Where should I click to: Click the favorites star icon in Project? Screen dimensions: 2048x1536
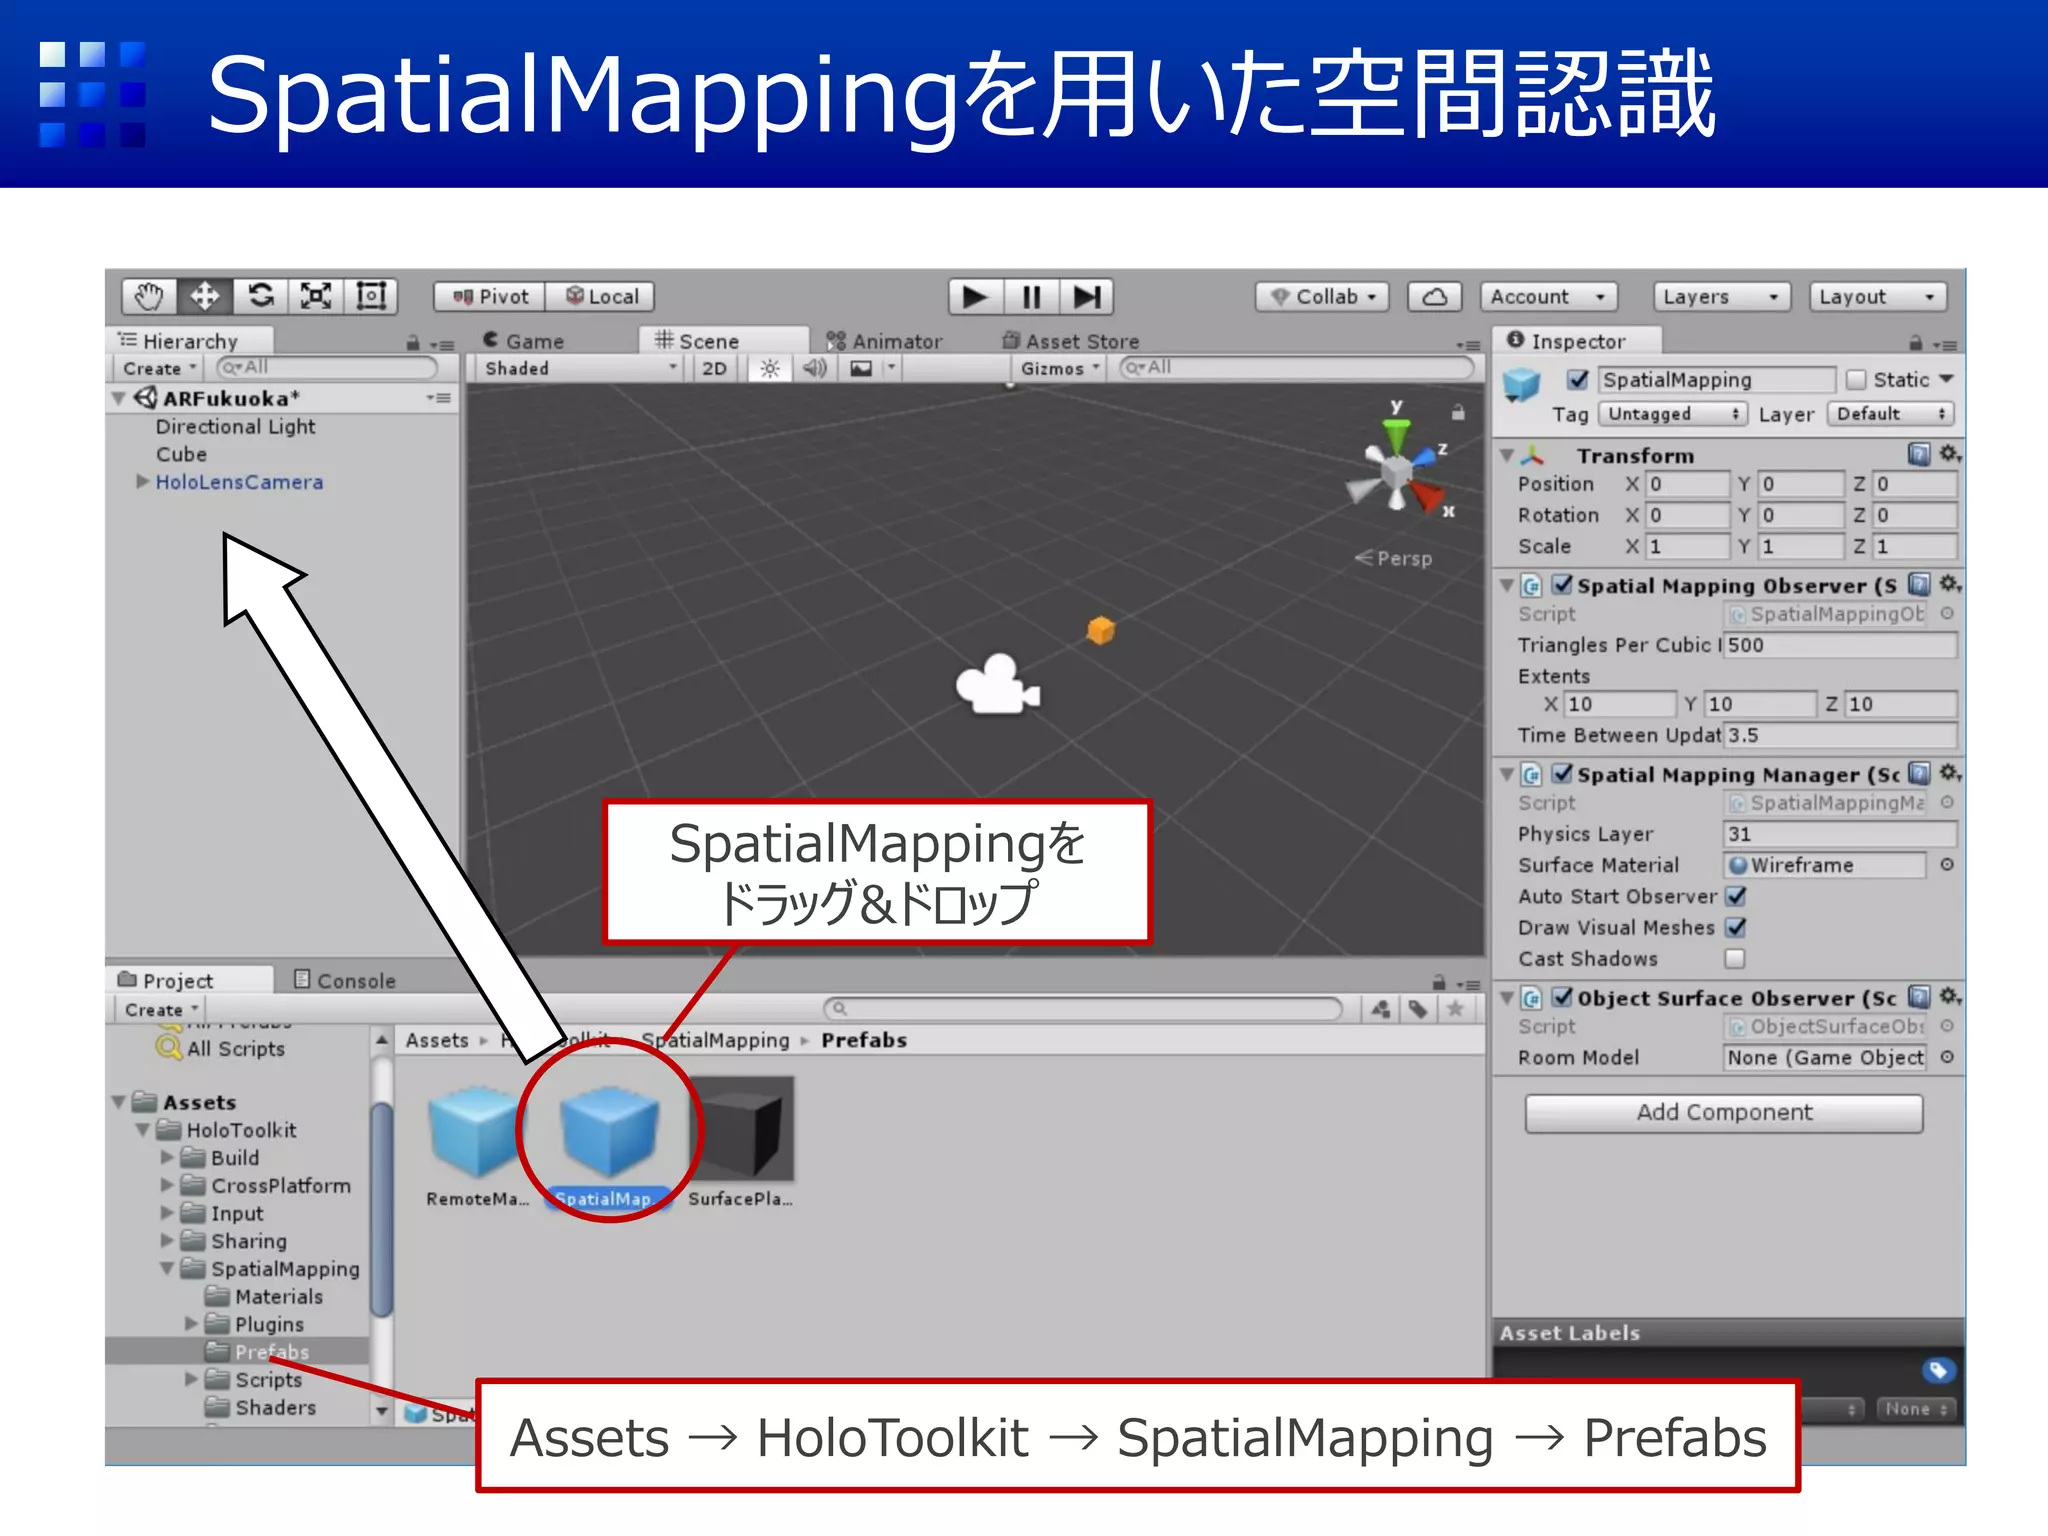click(1456, 1009)
